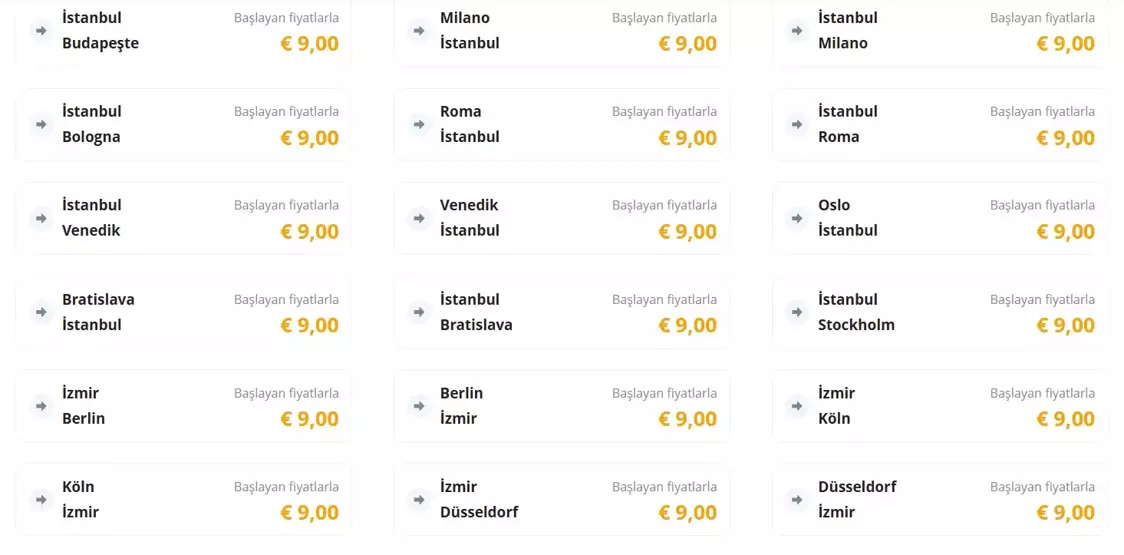Open the İzmir to Düsseldorf route
The height and width of the screenshot is (555, 1124).
(561, 499)
